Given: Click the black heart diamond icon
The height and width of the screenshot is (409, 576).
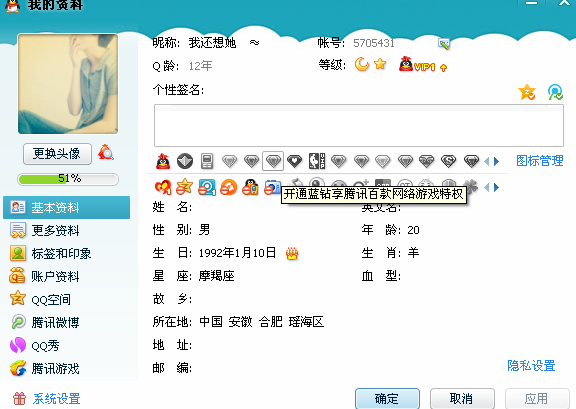Looking at the screenshot, I should (294, 161).
